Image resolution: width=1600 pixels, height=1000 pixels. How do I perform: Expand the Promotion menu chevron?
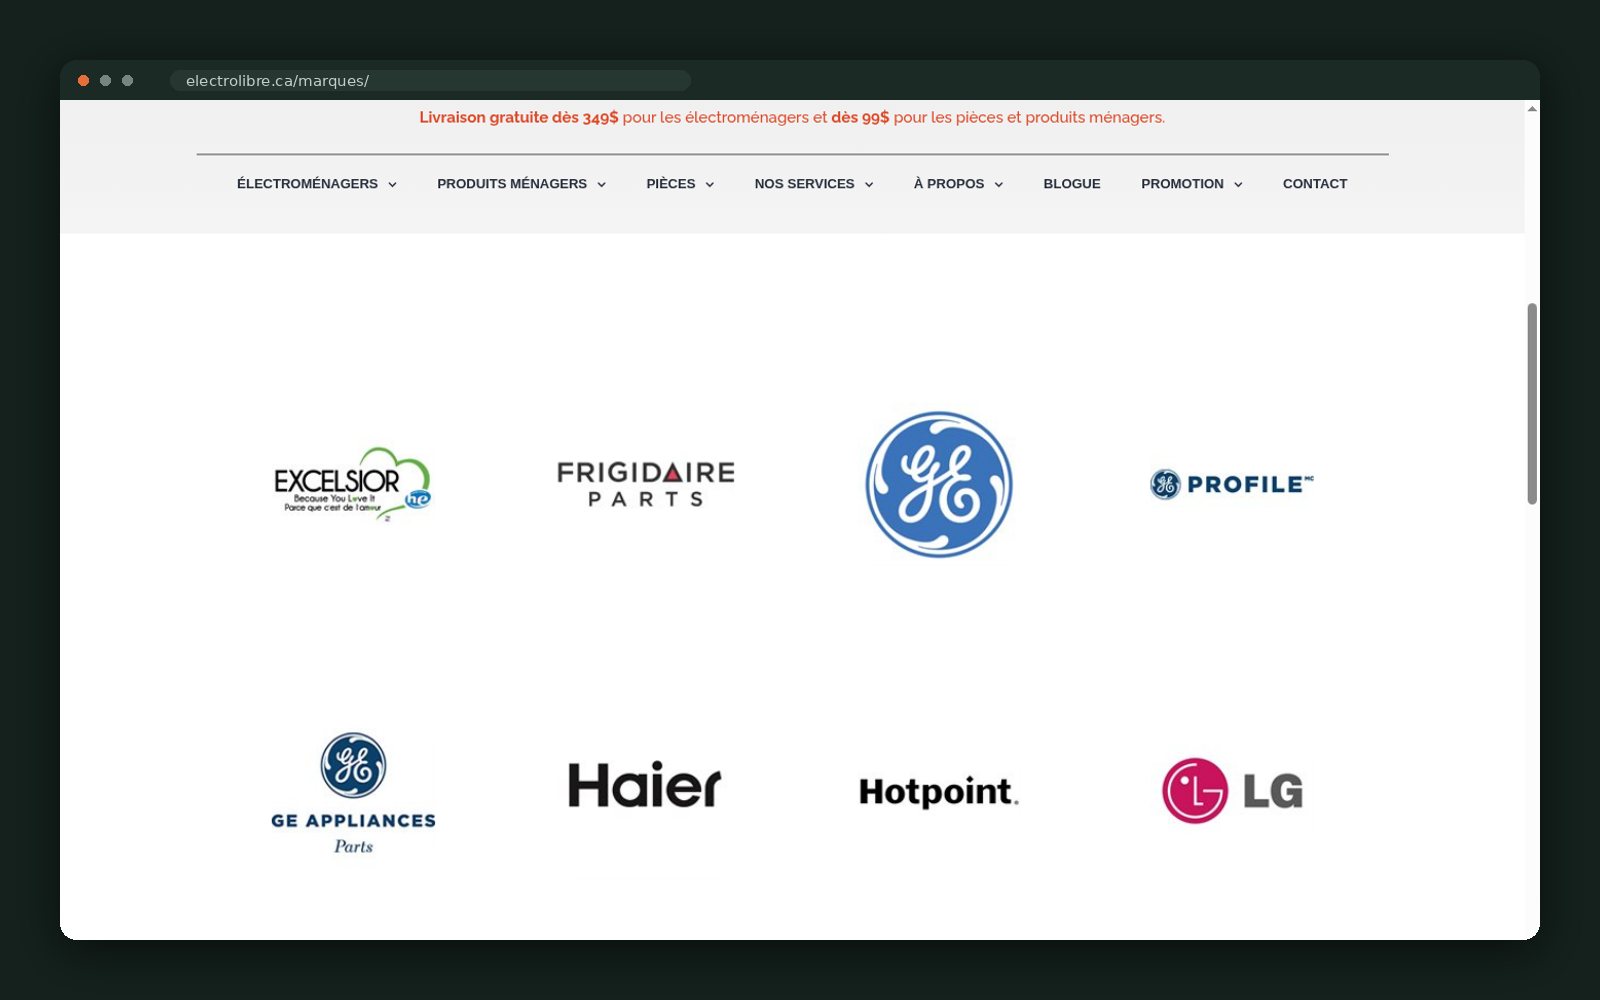[1237, 185]
